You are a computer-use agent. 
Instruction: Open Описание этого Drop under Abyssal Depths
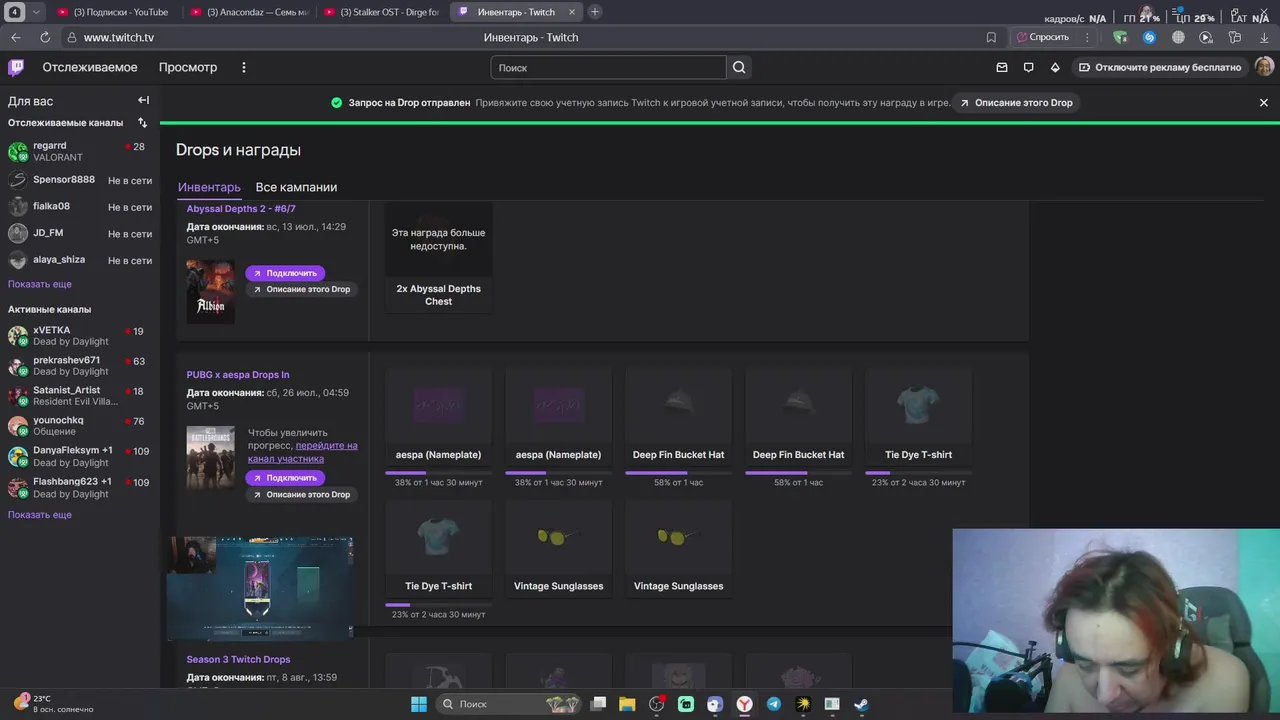[301, 289]
